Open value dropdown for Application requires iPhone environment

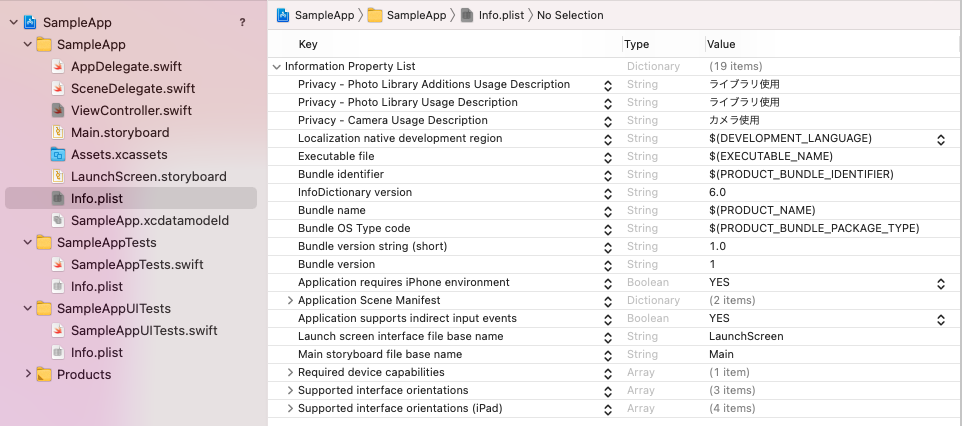point(940,283)
